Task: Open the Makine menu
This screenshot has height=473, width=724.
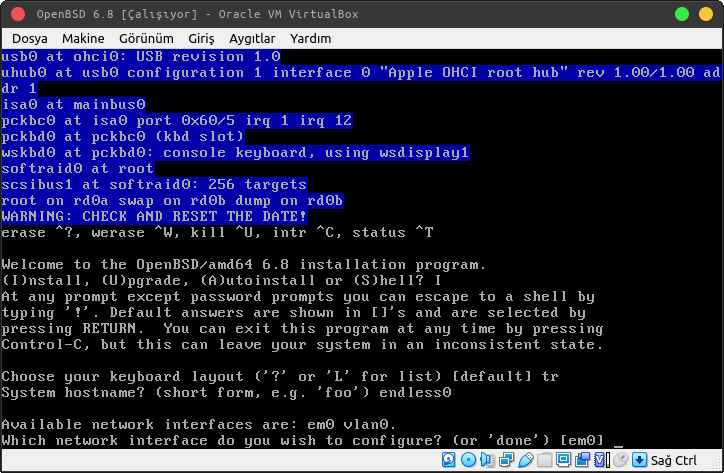Action: click(x=83, y=39)
